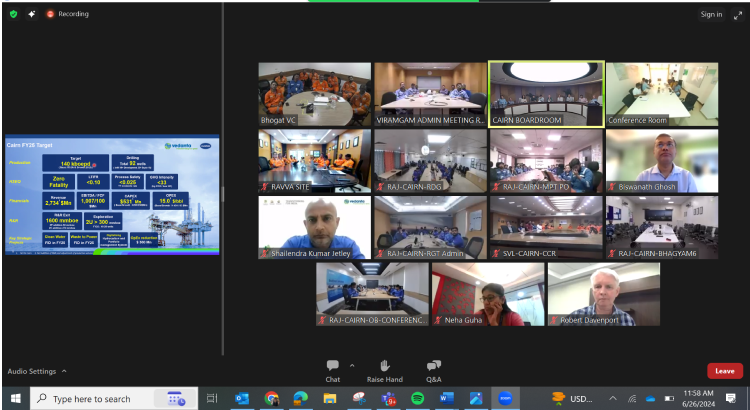Open the Chat panel
Screen dimensions: 750x410
tap(332, 367)
